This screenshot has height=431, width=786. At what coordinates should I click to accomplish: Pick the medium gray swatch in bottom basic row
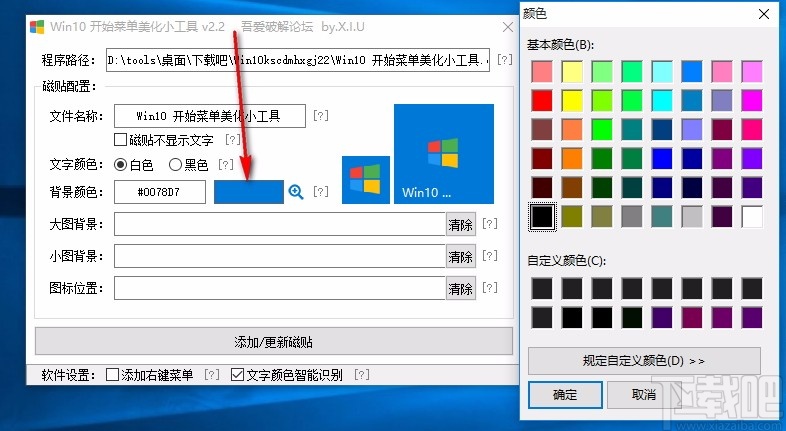click(x=632, y=217)
